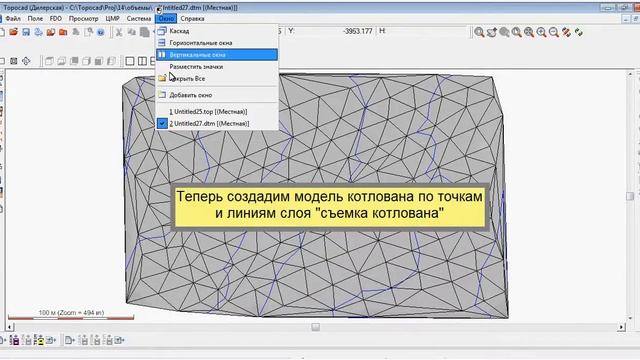640x360 pixels.
Task: Open the Справка menu
Action: 192,18
